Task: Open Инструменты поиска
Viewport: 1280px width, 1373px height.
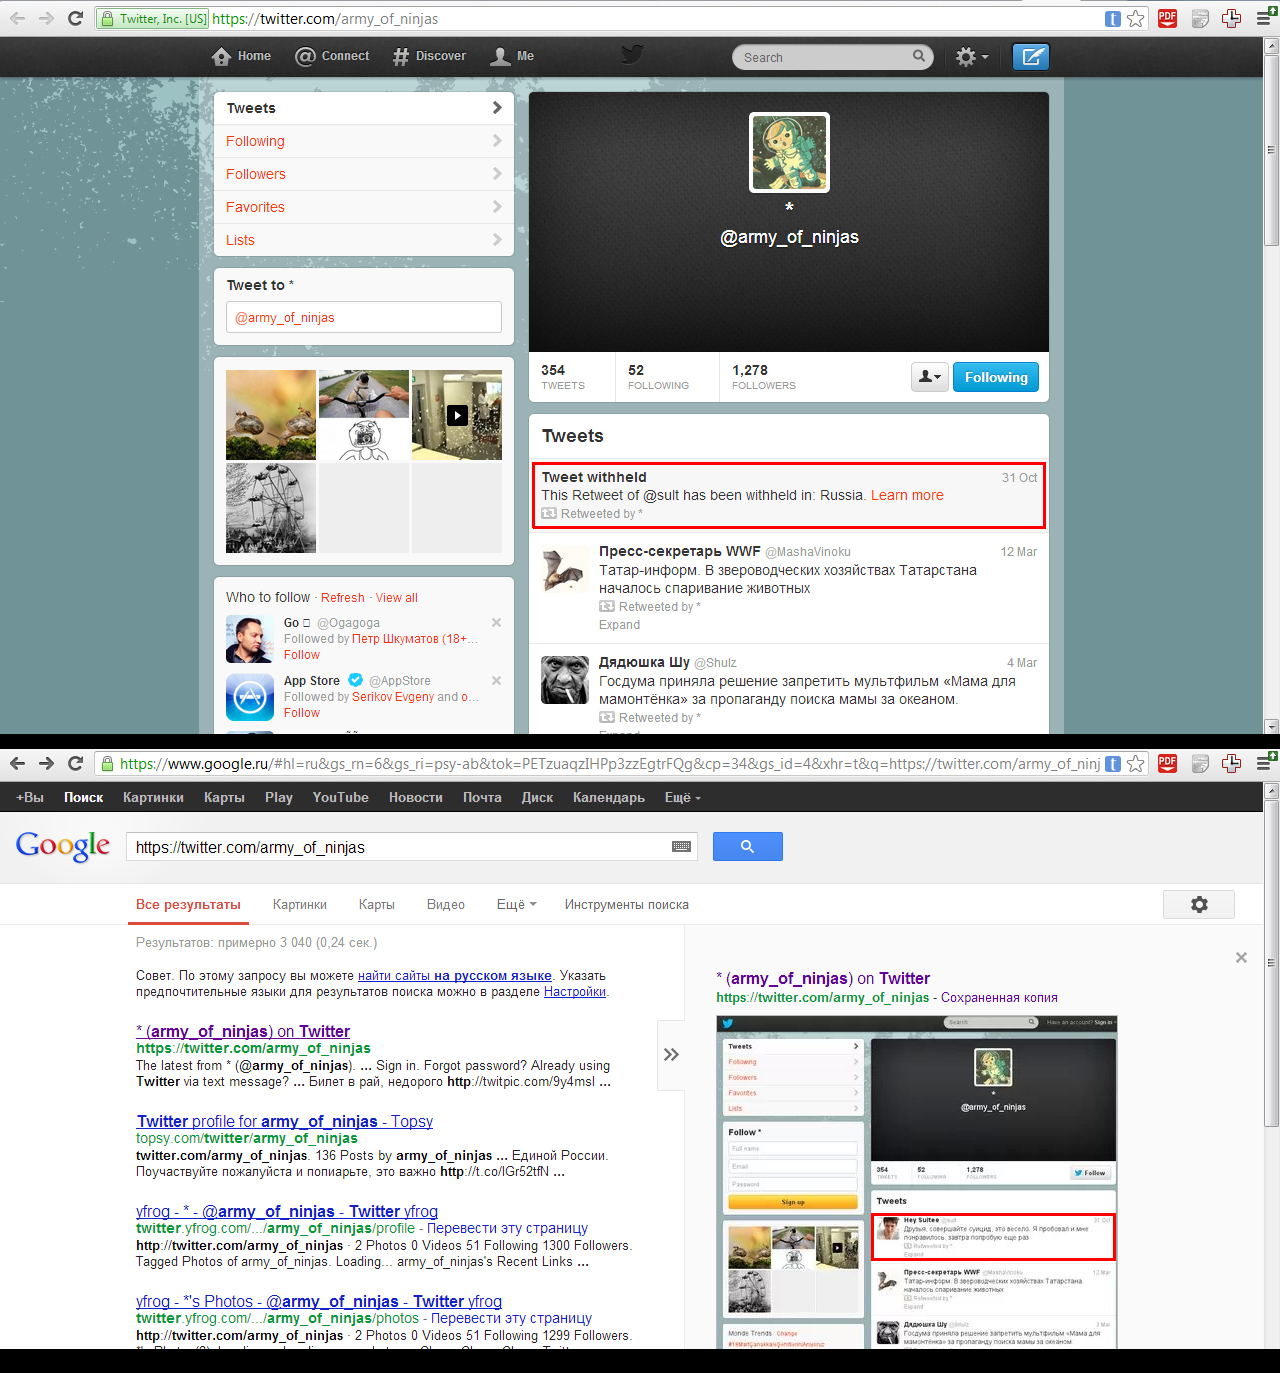Action: (x=627, y=904)
